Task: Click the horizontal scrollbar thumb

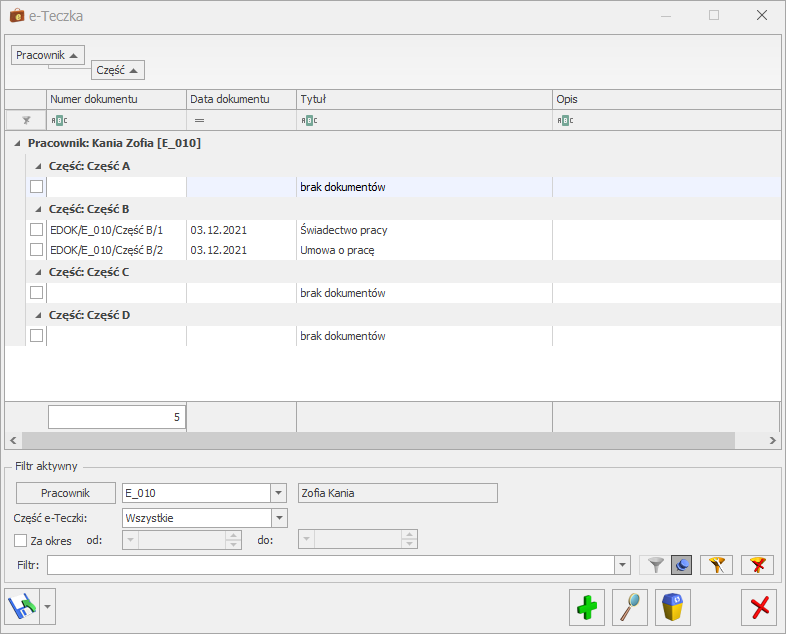Action: point(378,441)
